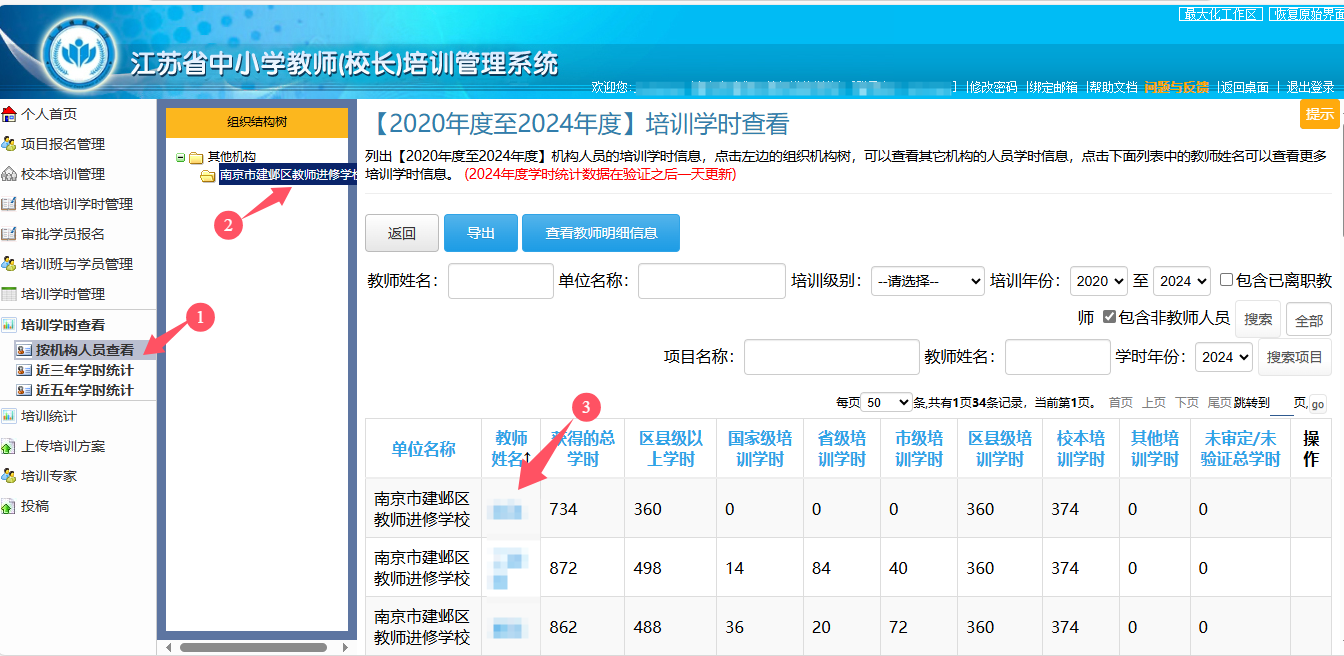1344x656 pixels.
Task: Sort by 单位名称 column header
Action: (x=424, y=449)
